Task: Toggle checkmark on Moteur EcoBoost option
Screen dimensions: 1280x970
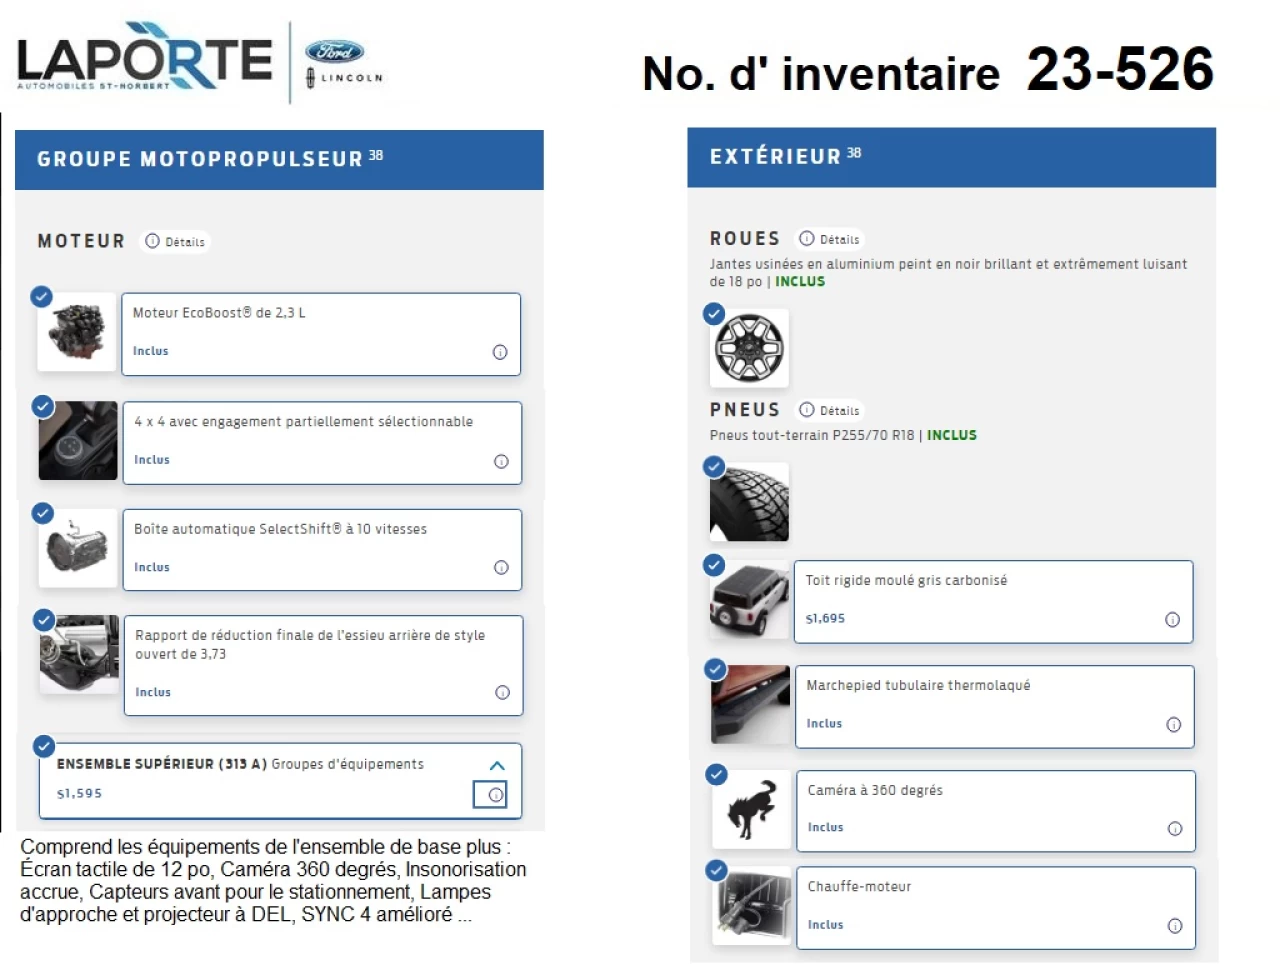Action: pyautogui.click(x=41, y=297)
